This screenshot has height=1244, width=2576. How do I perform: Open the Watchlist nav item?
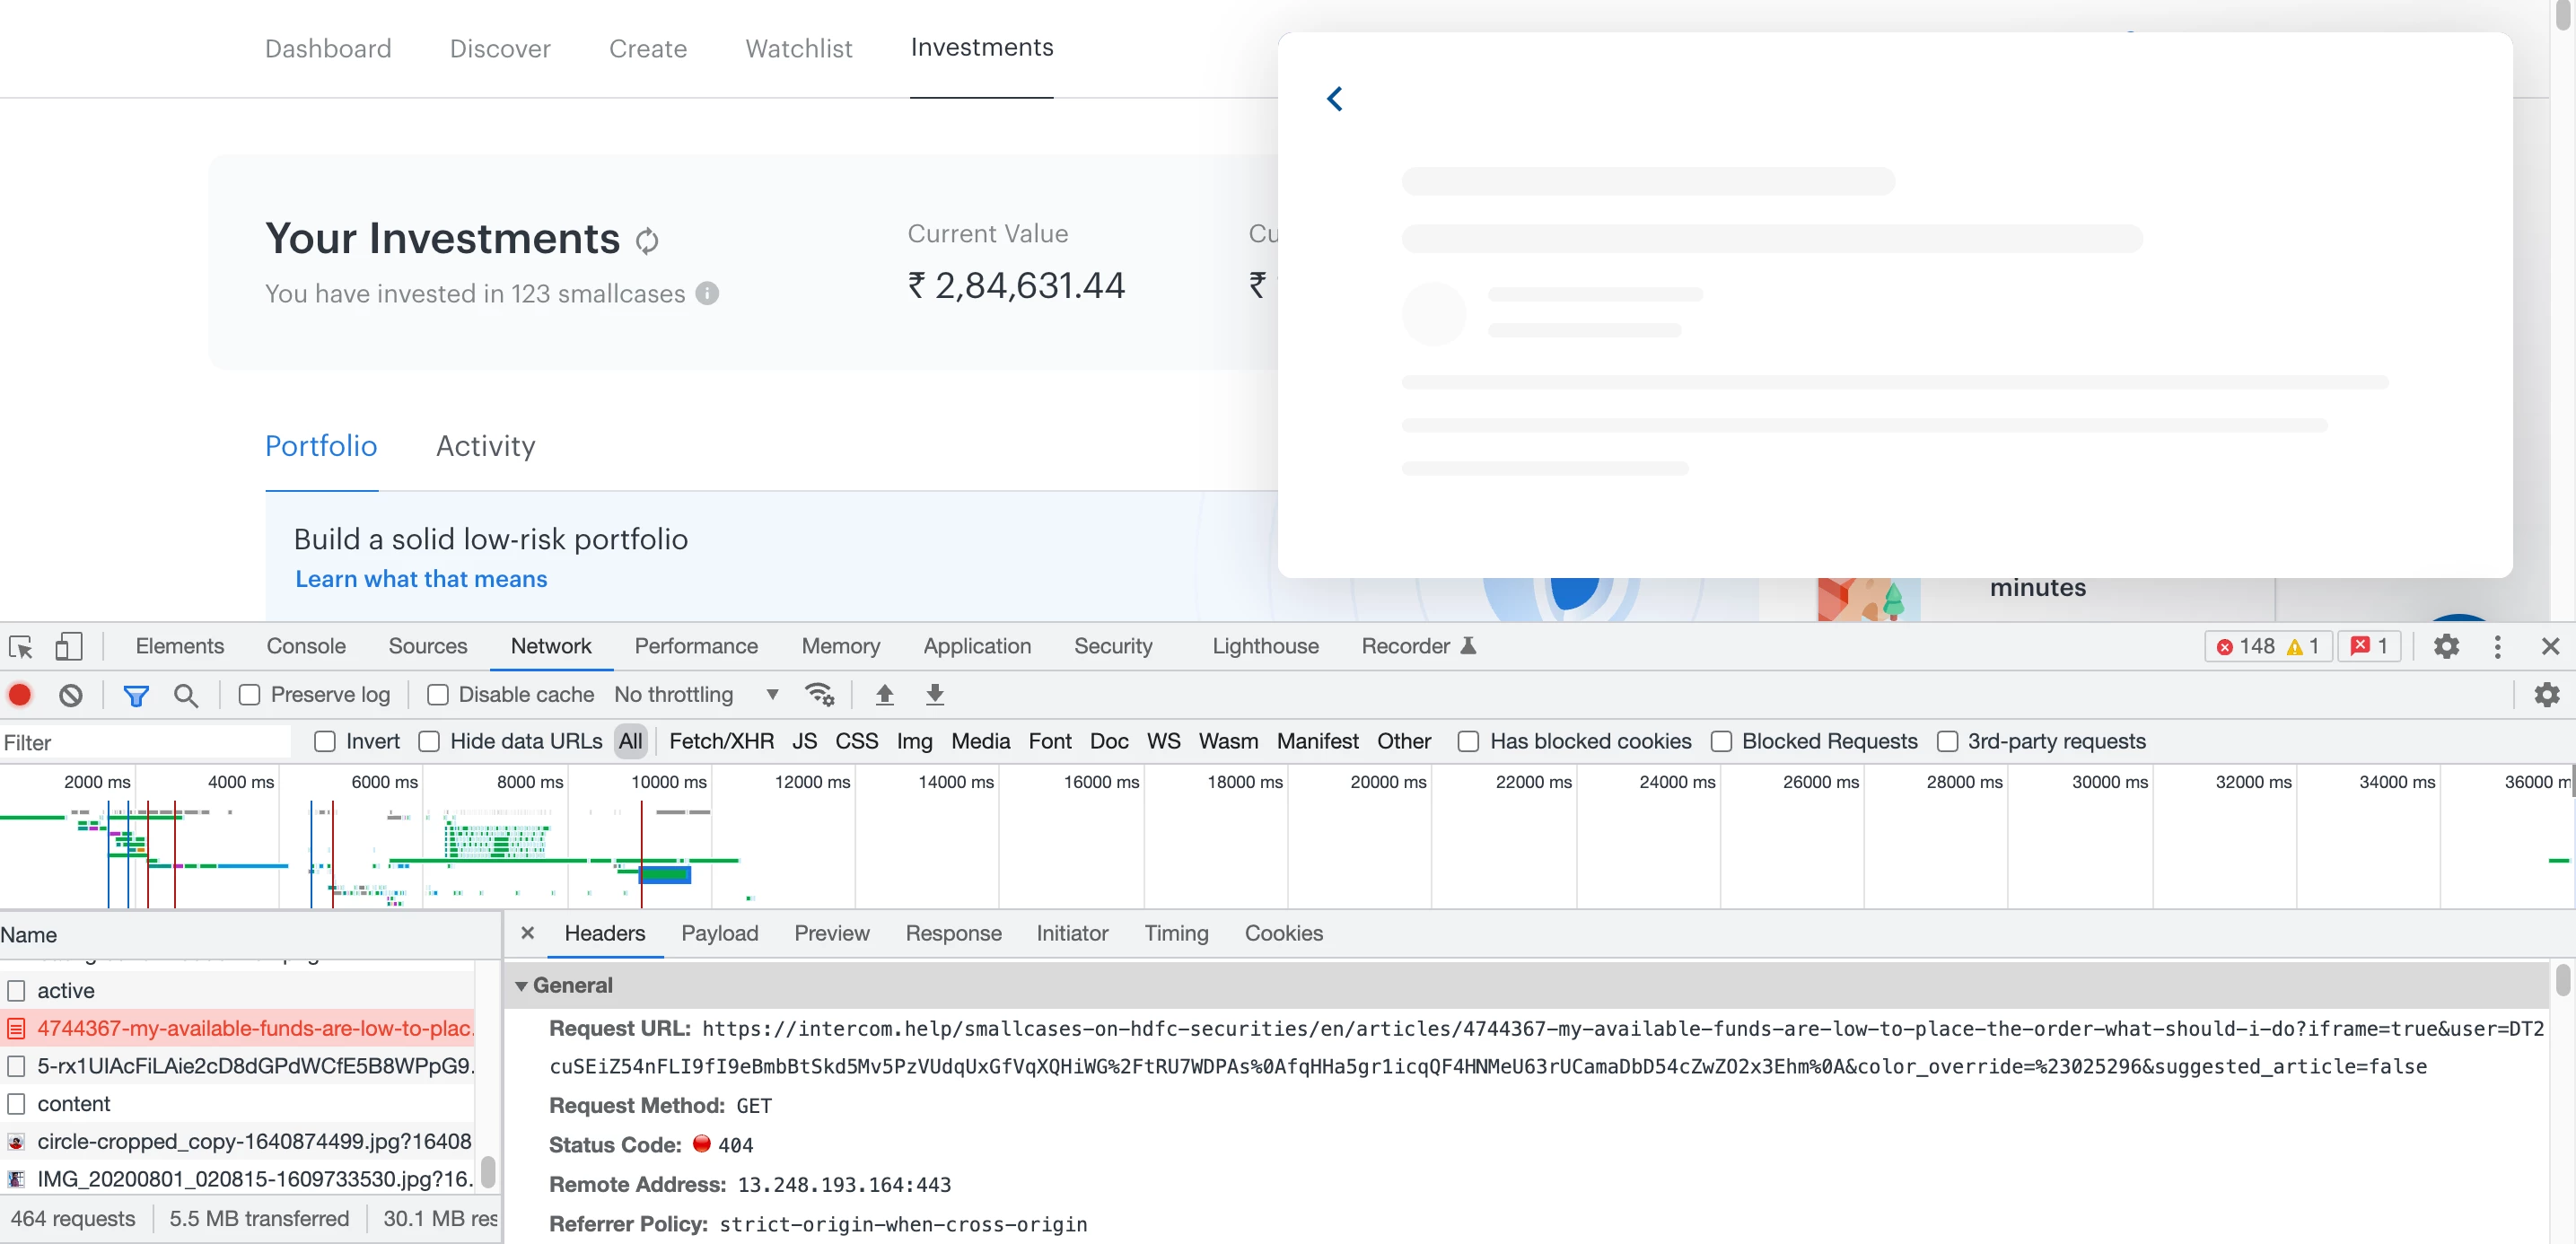tap(799, 49)
